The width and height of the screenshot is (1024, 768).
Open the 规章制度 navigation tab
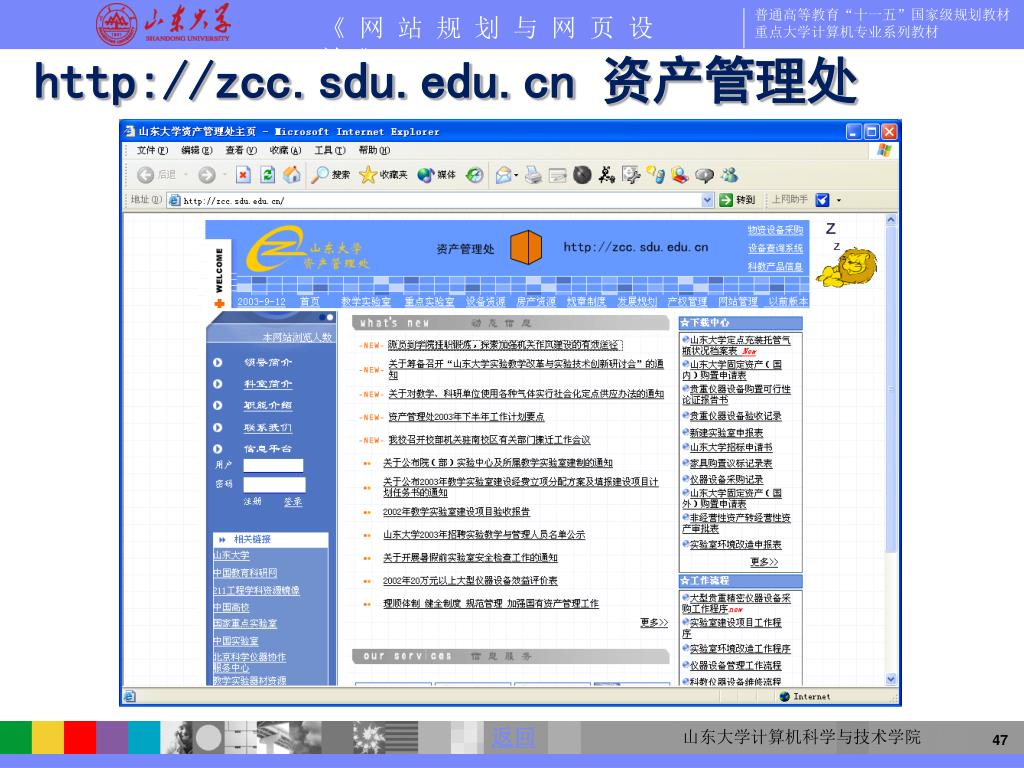586,301
